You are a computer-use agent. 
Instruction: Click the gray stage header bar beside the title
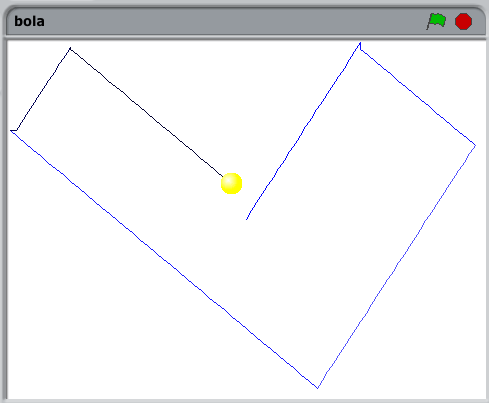[x=233, y=21]
